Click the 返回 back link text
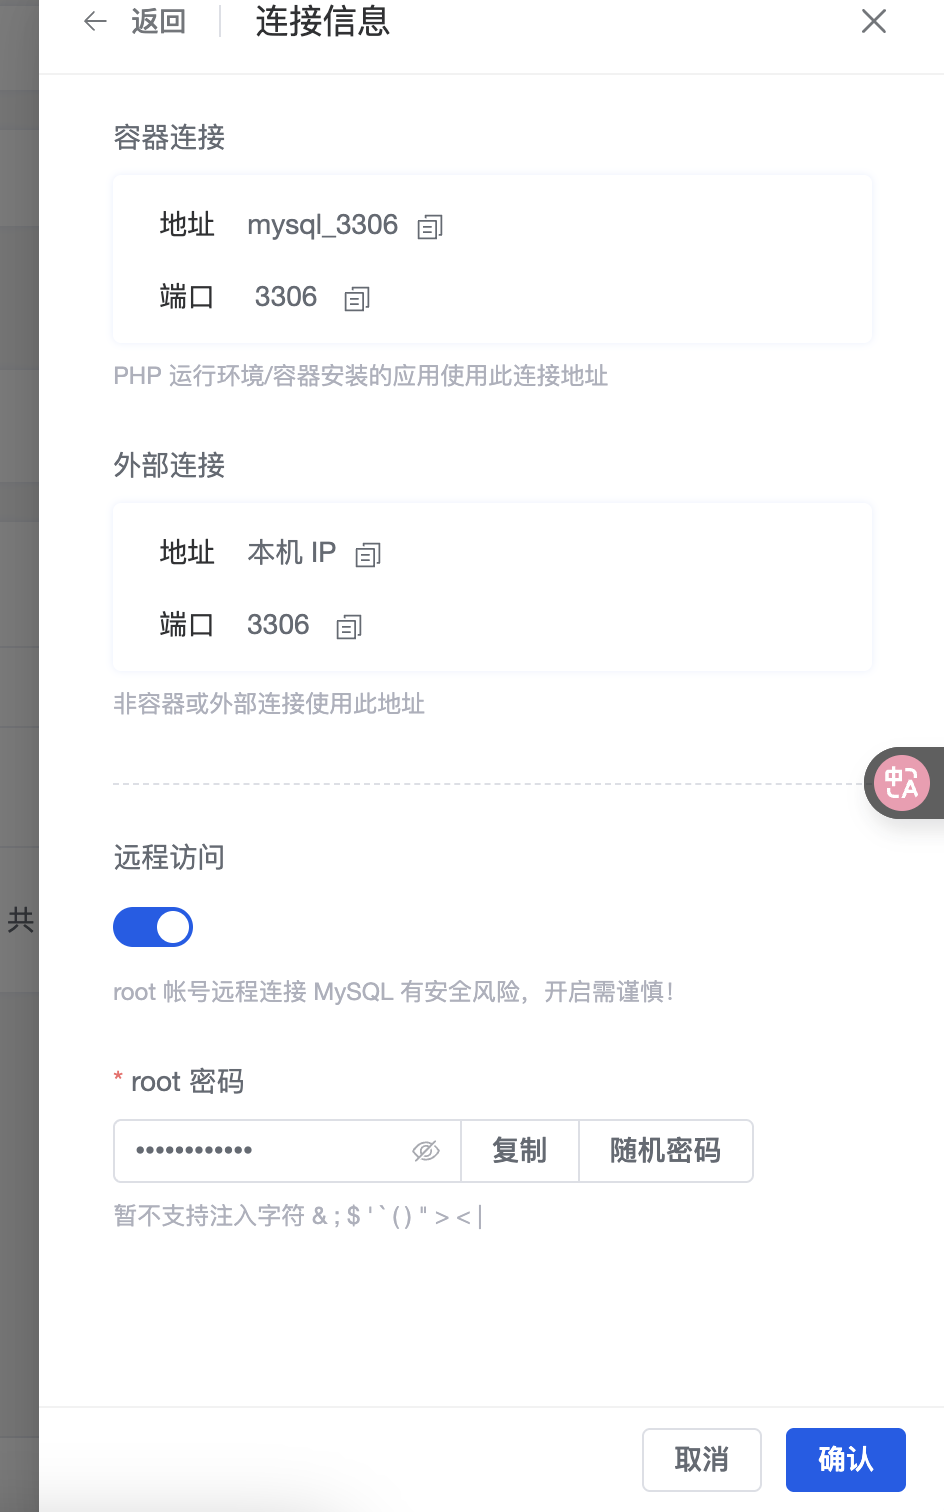The image size is (944, 1512). (x=159, y=21)
